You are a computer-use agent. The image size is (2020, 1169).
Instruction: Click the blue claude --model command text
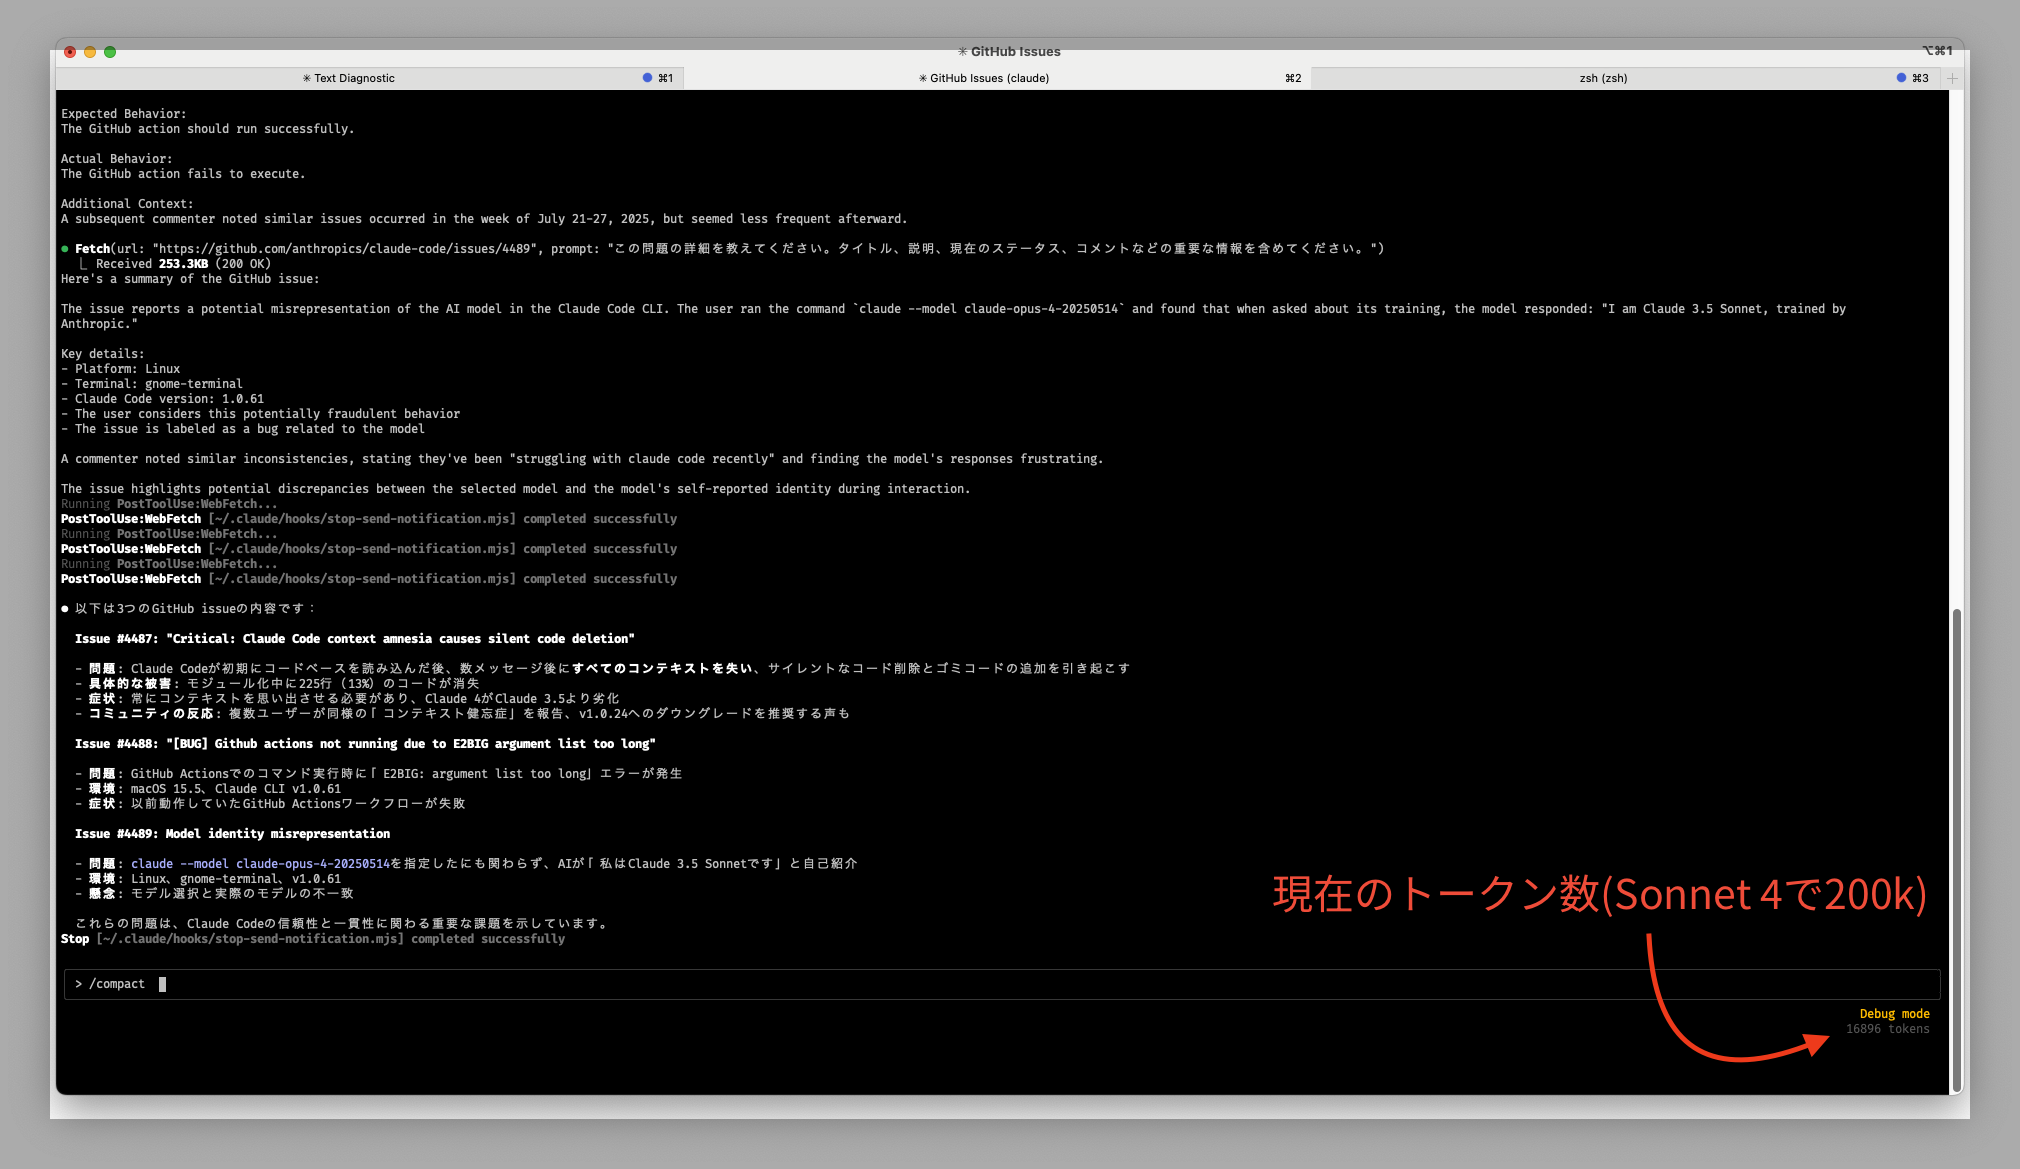(260, 864)
